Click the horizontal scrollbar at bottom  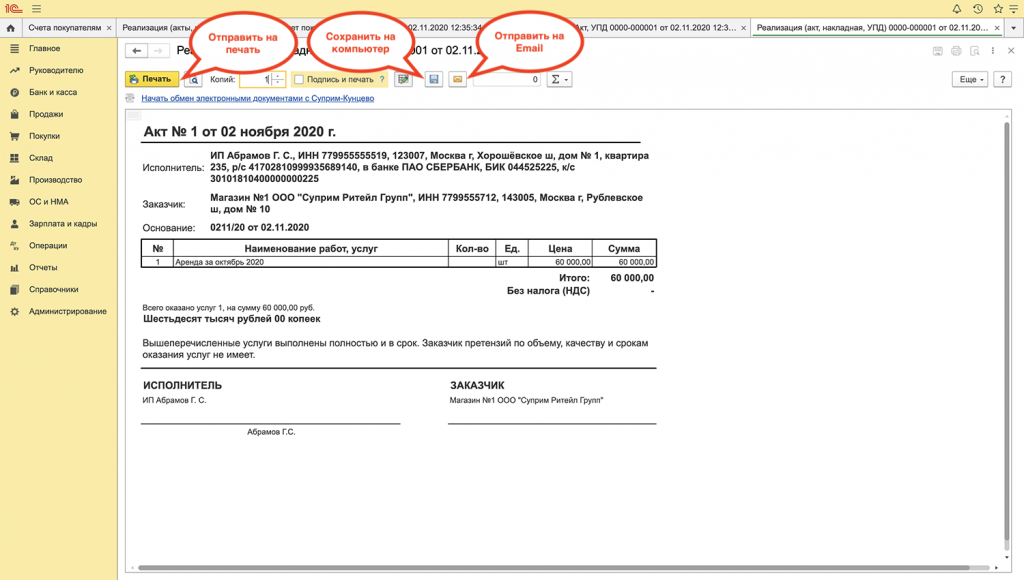tap(563, 568)
